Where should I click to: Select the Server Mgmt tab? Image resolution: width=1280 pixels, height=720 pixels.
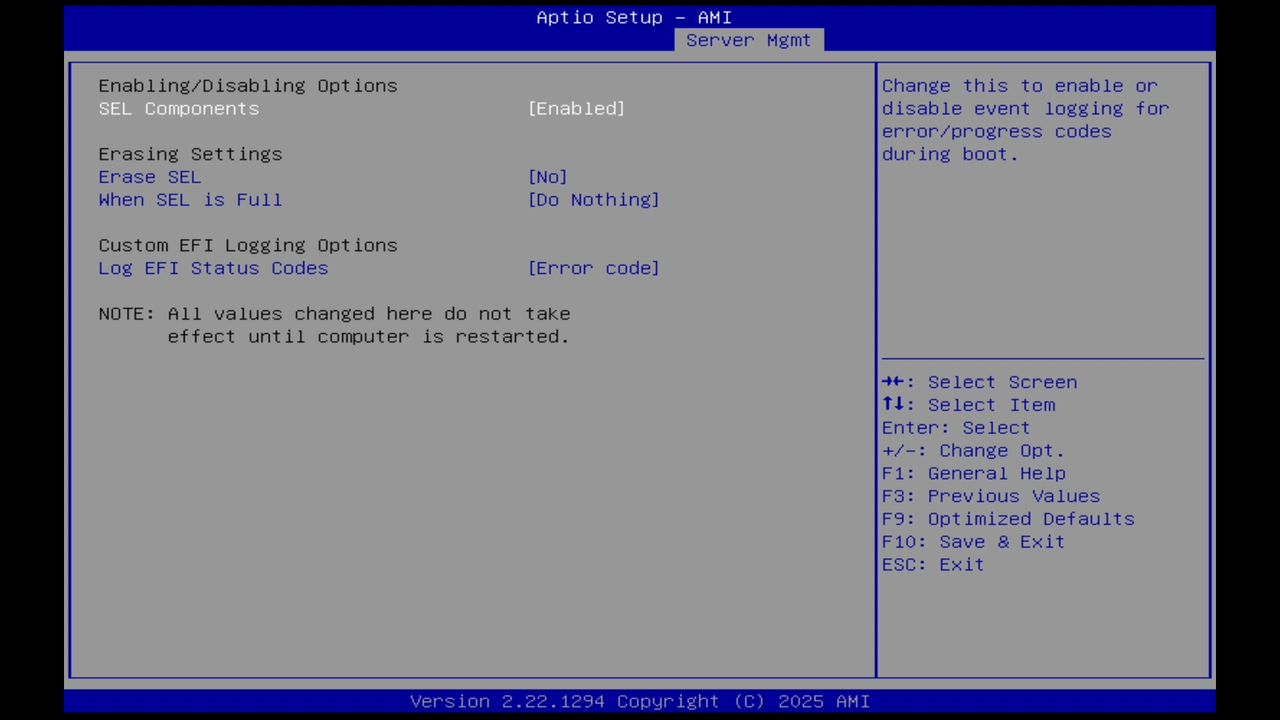(x=748, y=40)
